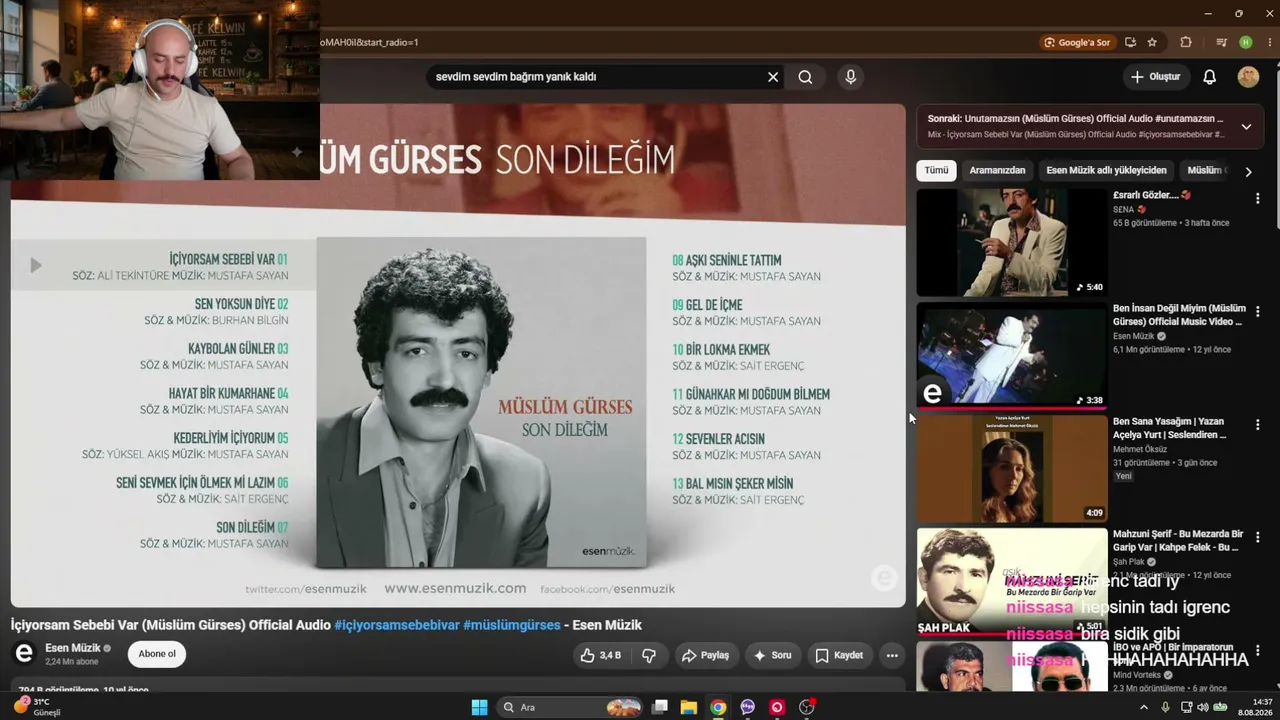Screen dimensions: 1280x720
Task: Open Task View on the taskbar
Action: click(x=660, y=707)
